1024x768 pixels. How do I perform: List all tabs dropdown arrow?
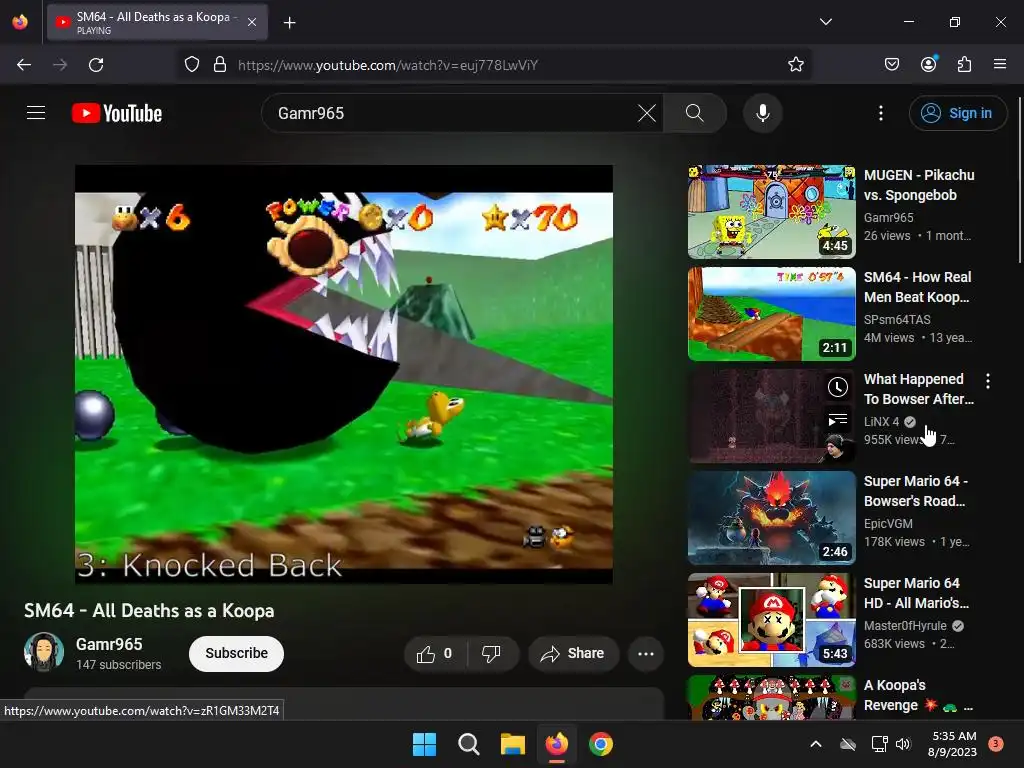825,22
